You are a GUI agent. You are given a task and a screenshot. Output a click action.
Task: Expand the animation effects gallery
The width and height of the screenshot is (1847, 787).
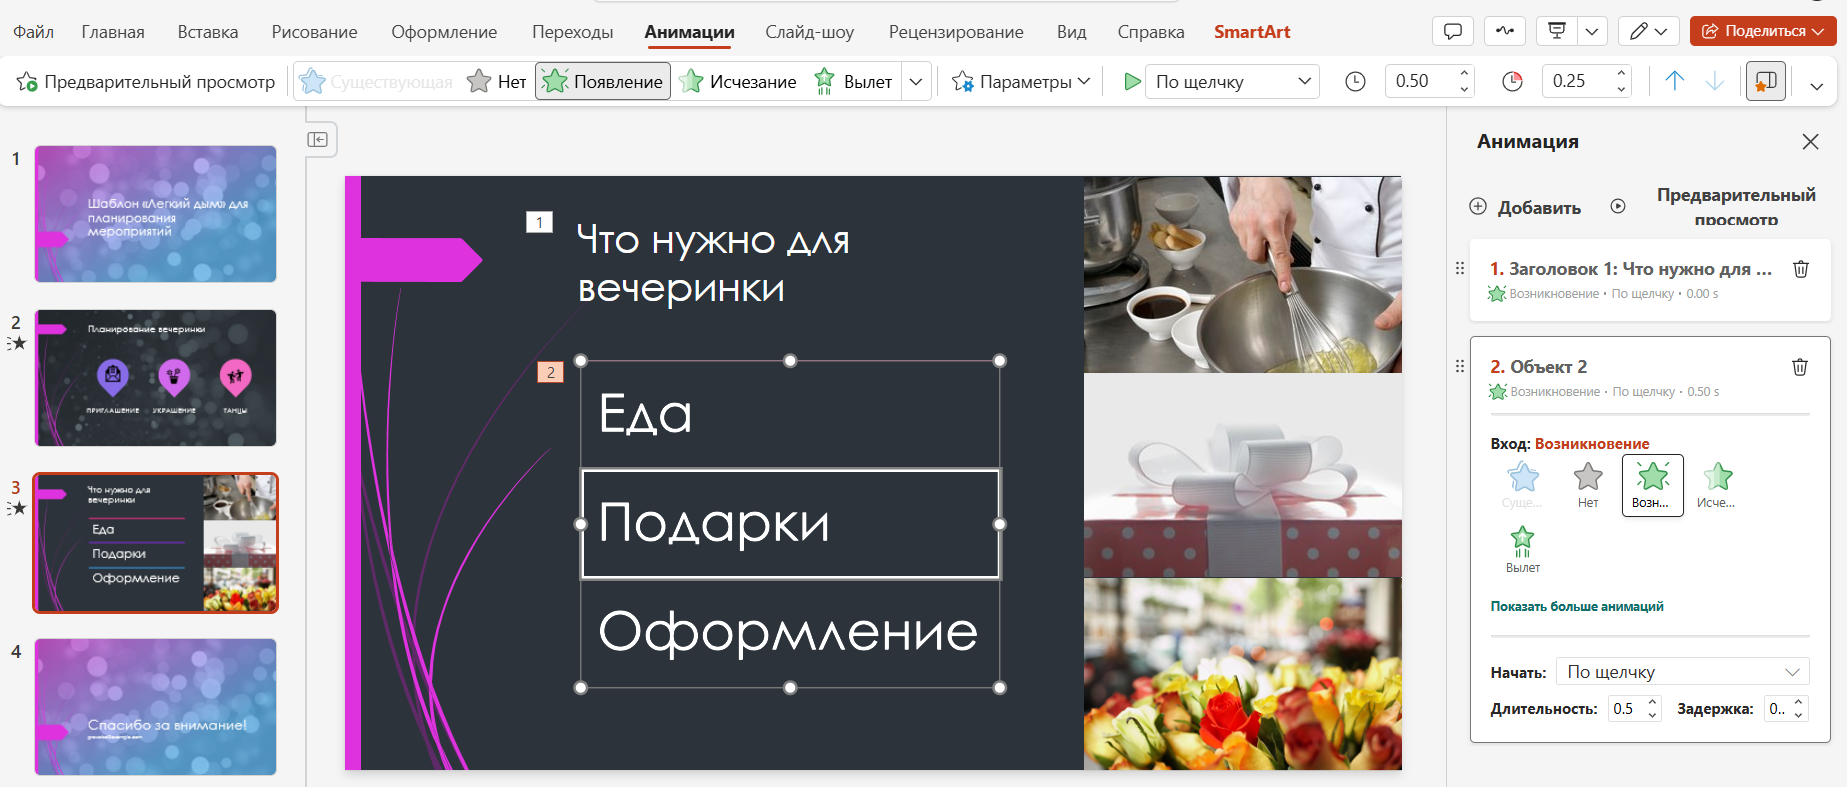pyautogui.click(x=916, y=82)
